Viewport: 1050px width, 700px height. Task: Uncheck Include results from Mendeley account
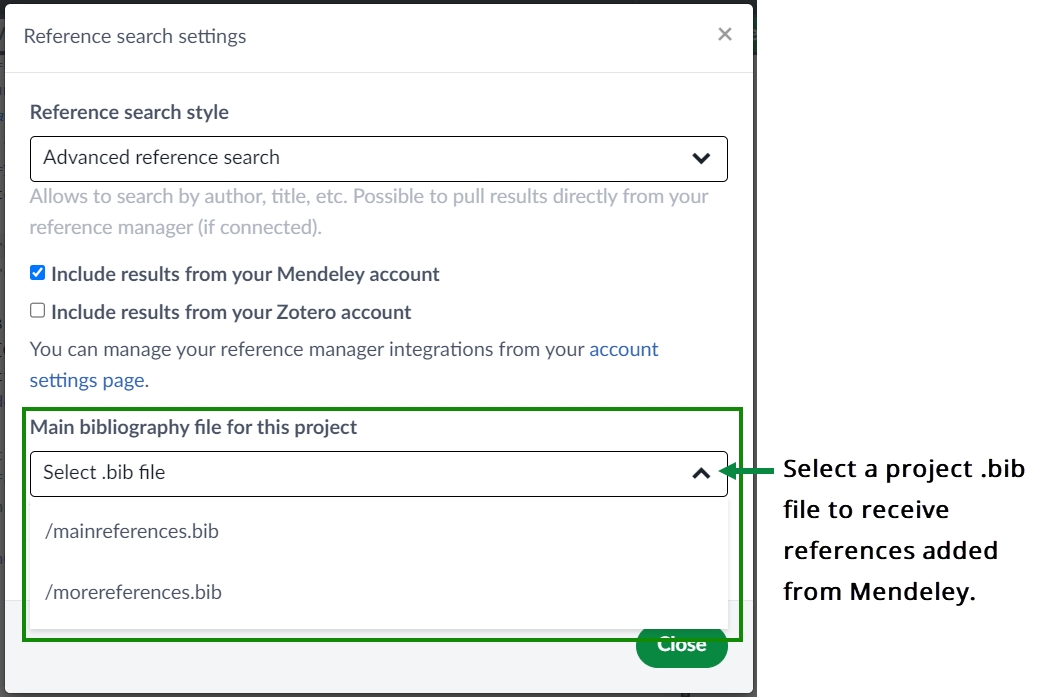point(38,273)
